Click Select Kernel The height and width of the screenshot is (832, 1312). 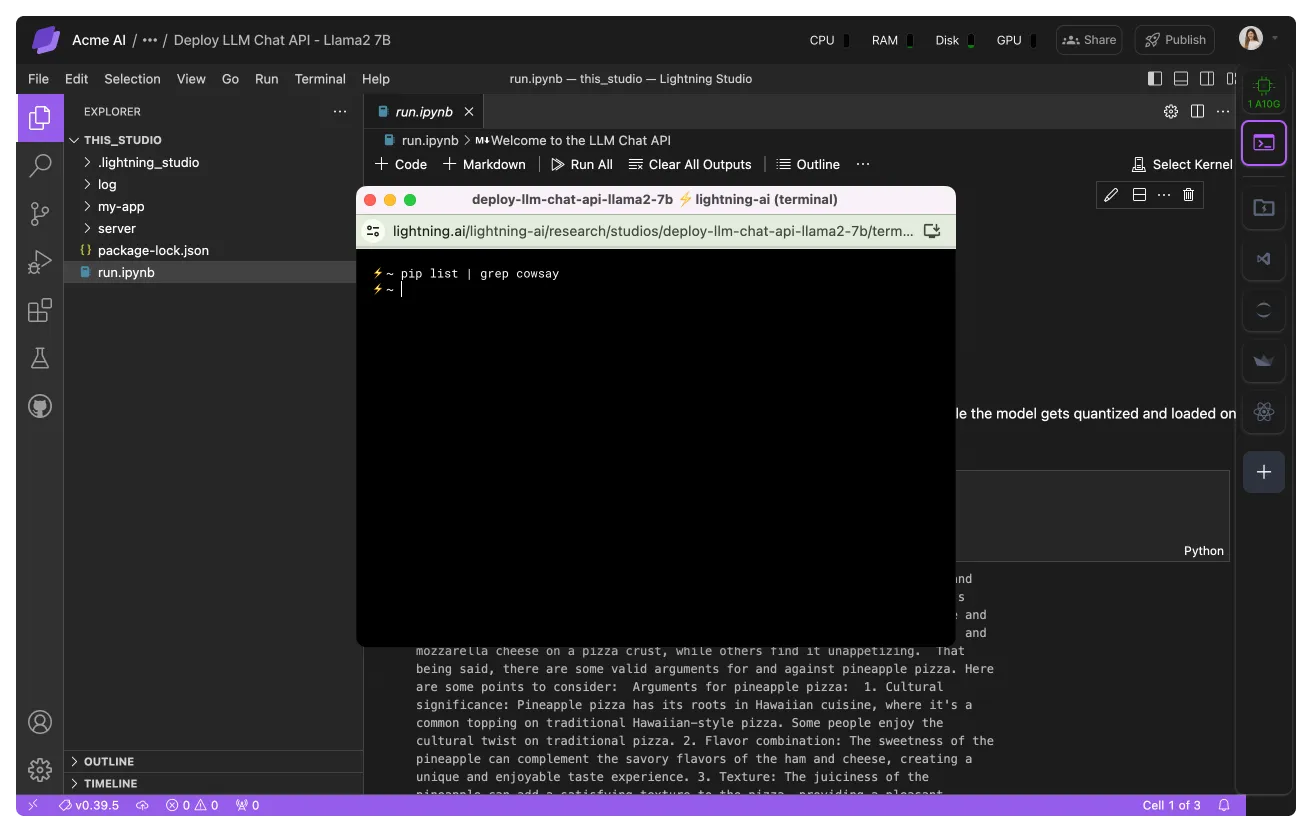pos(1183,164)
